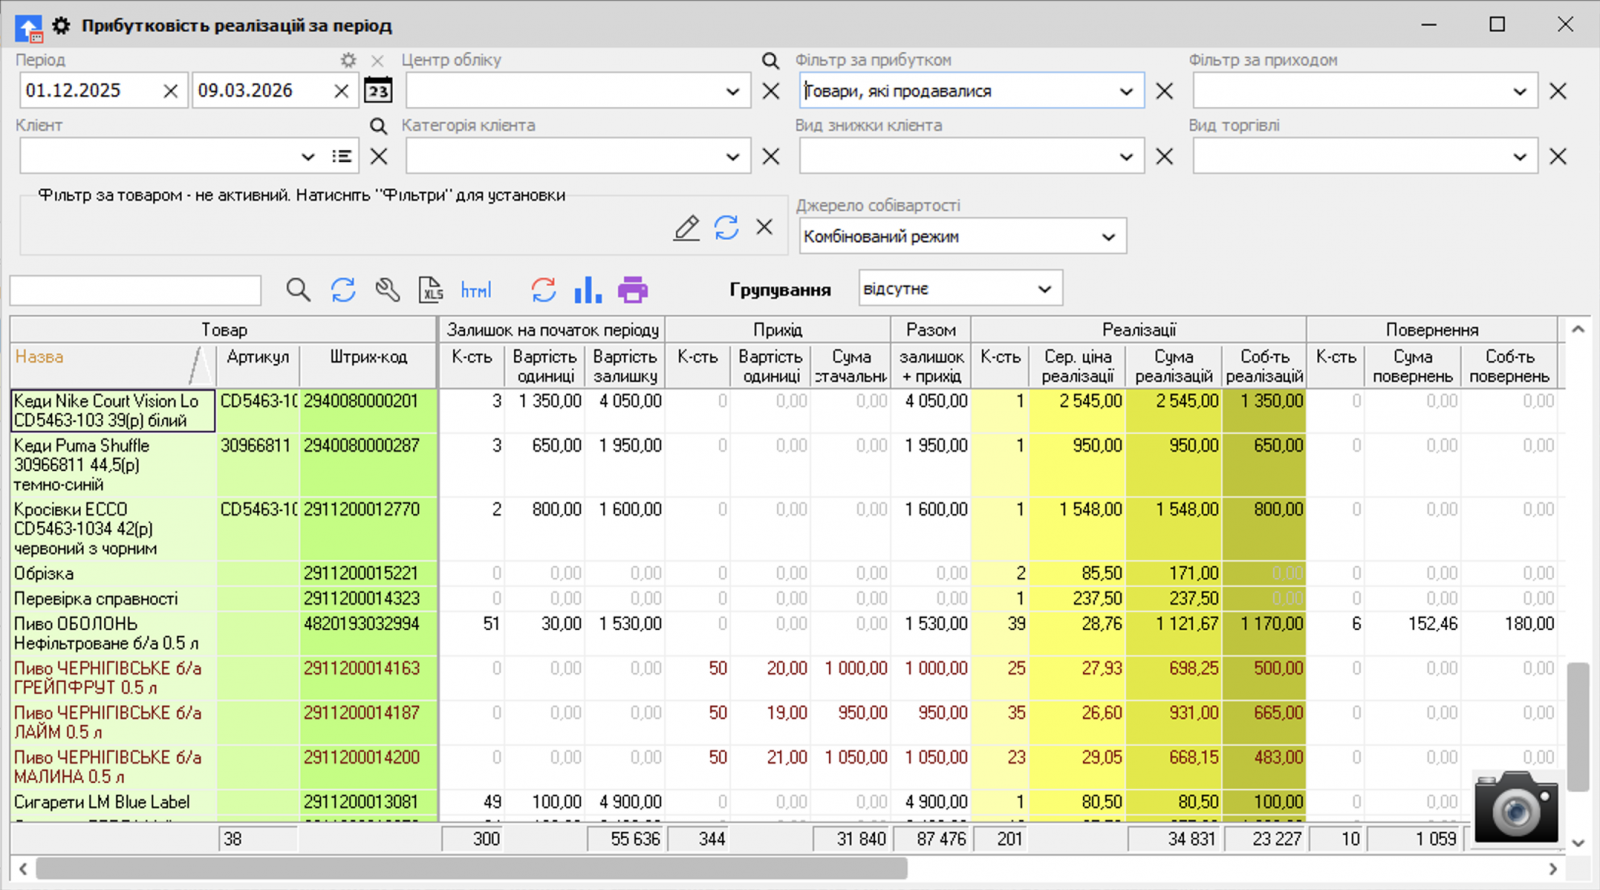Click the horizontal scrollbar at bottom of table

[x=470, y=869]
